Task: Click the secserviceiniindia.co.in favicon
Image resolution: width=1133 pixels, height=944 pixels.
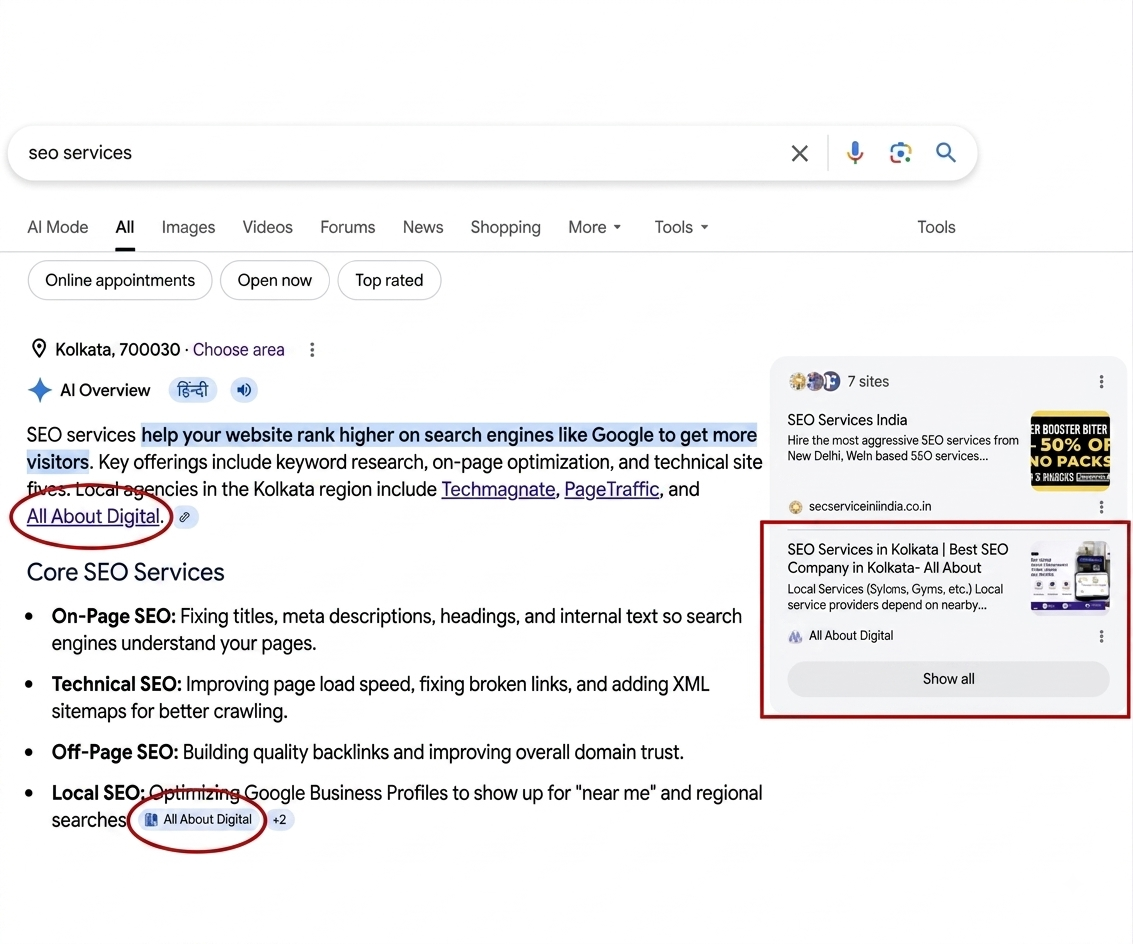Action: (796, 507)
